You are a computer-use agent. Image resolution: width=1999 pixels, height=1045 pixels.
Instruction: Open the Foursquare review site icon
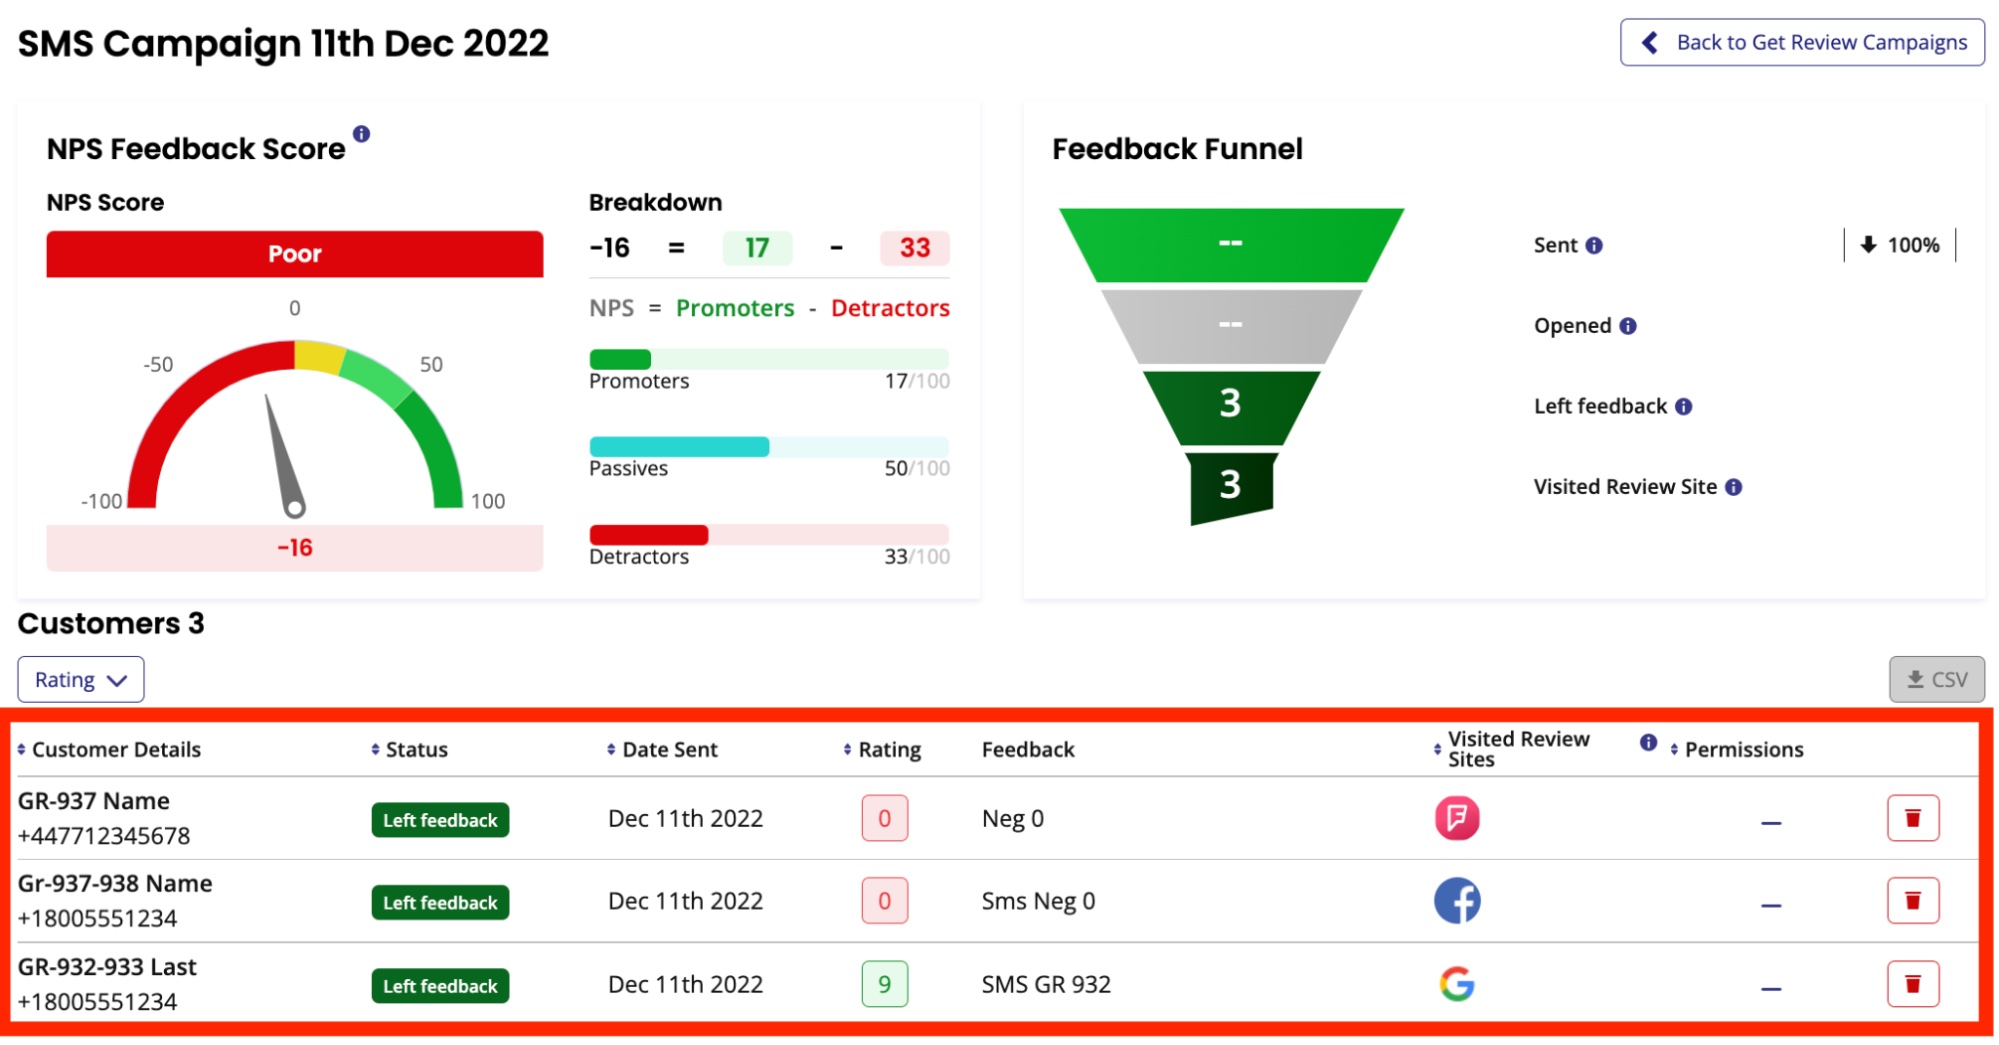[x=1457, y=819]
